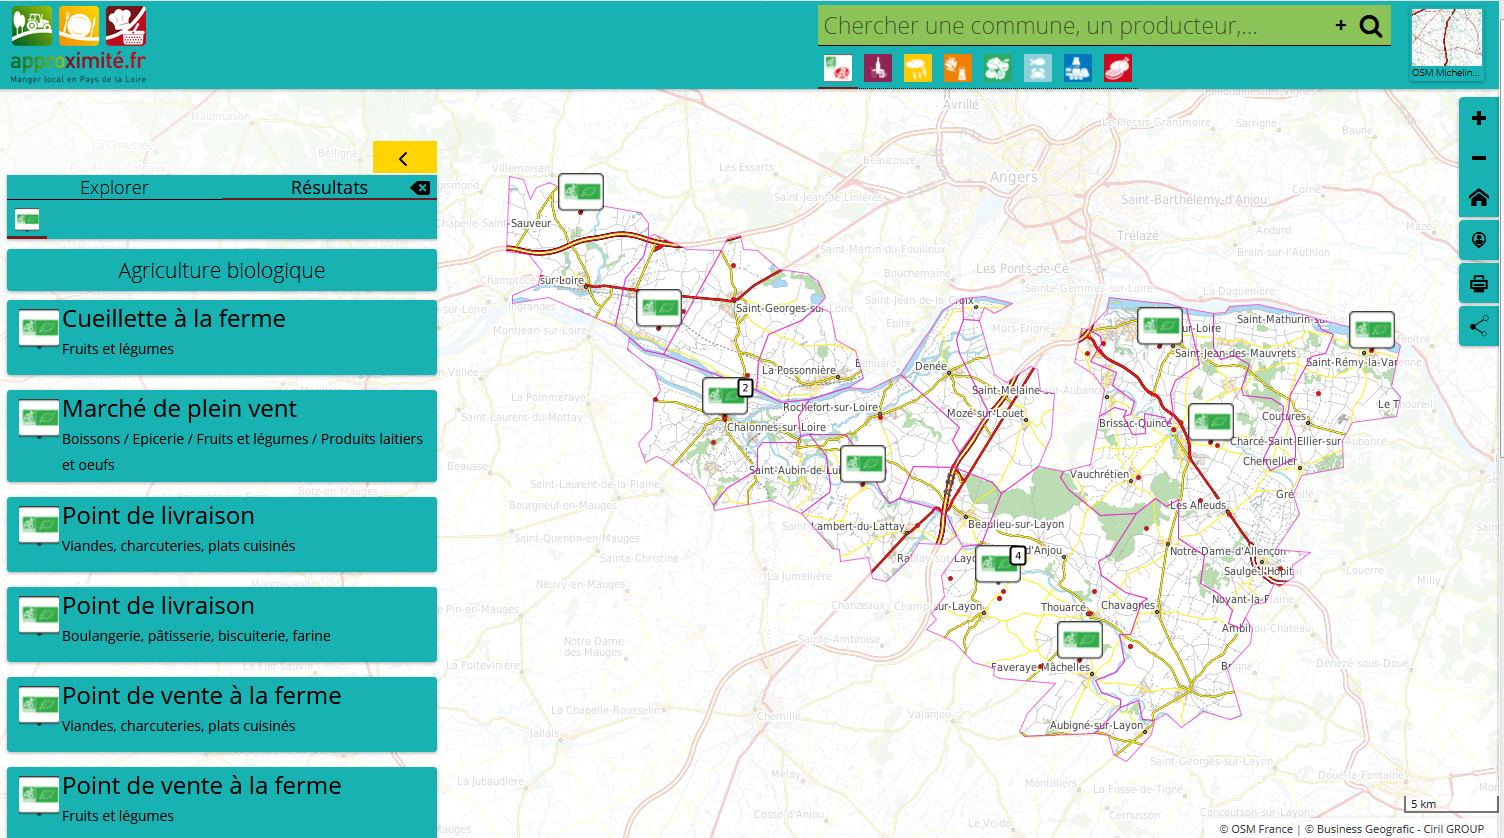Viewport: 1504px width, 838px height.
Task: Click the Agriculture biologique heading
Action: point(222,270)
